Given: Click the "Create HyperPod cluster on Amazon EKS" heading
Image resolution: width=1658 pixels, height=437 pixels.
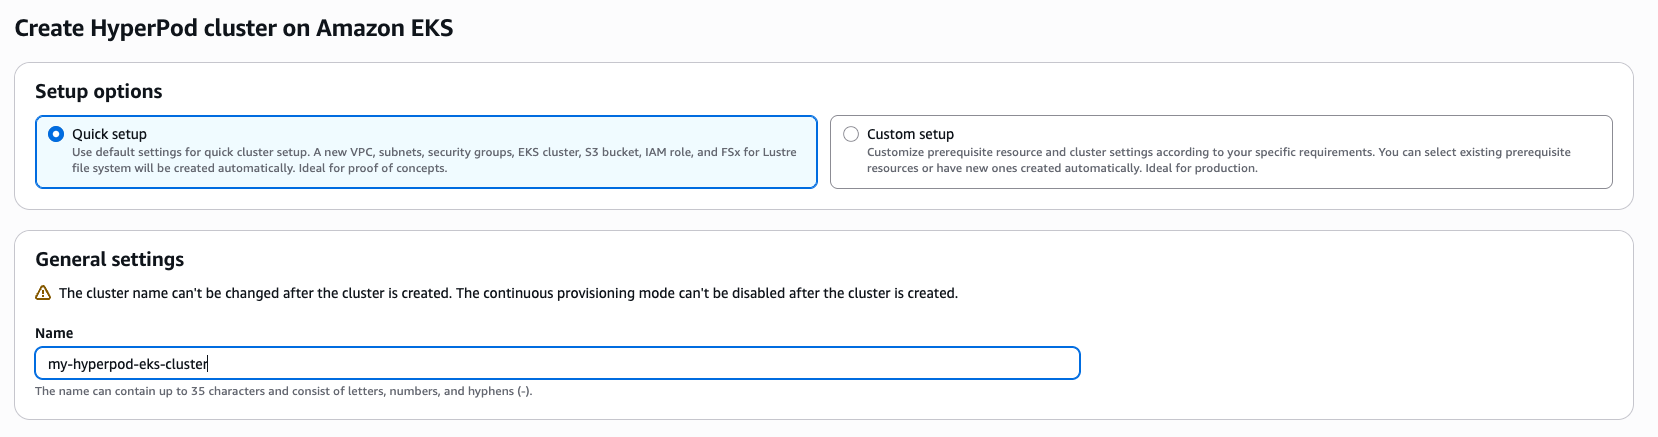Looking at the screenshot, I should [x=234, y=28].
